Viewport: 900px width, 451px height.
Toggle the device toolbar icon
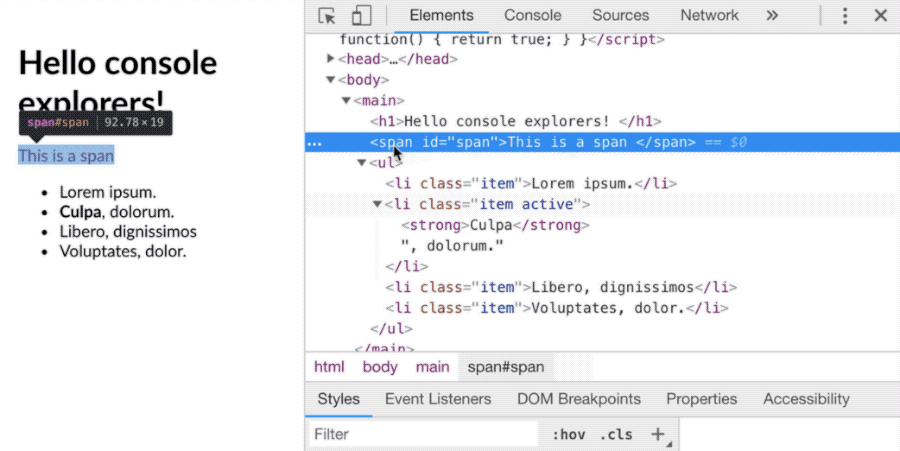361,15
